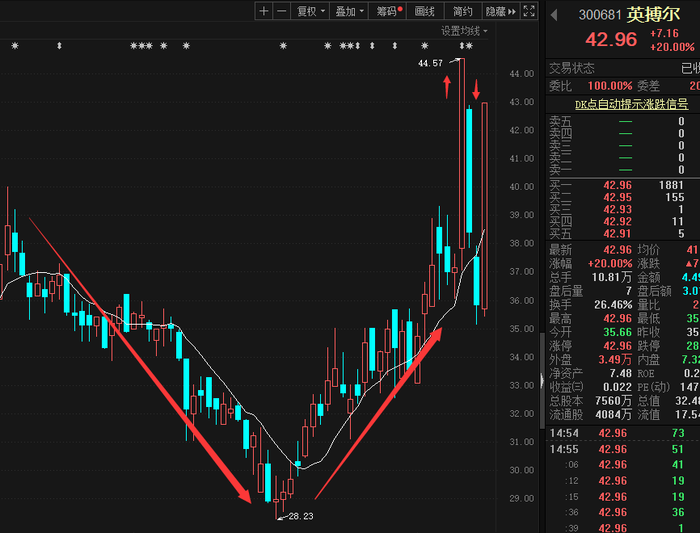
Task: Select the 卖五 sell order row
Action: click(623, 121)
